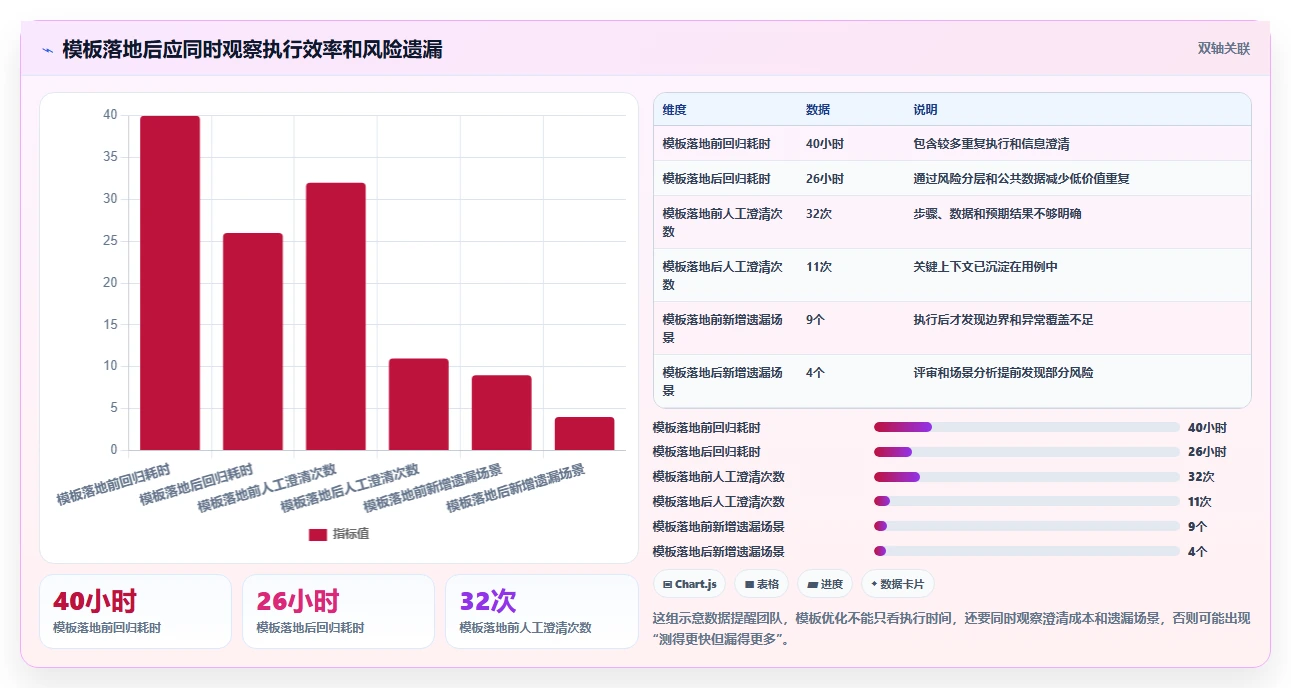Viewport: 1291px width, 688px height.
Task: Click the chart bar for 模板落地前回归耗时
Action: click(x=170, y=283)
